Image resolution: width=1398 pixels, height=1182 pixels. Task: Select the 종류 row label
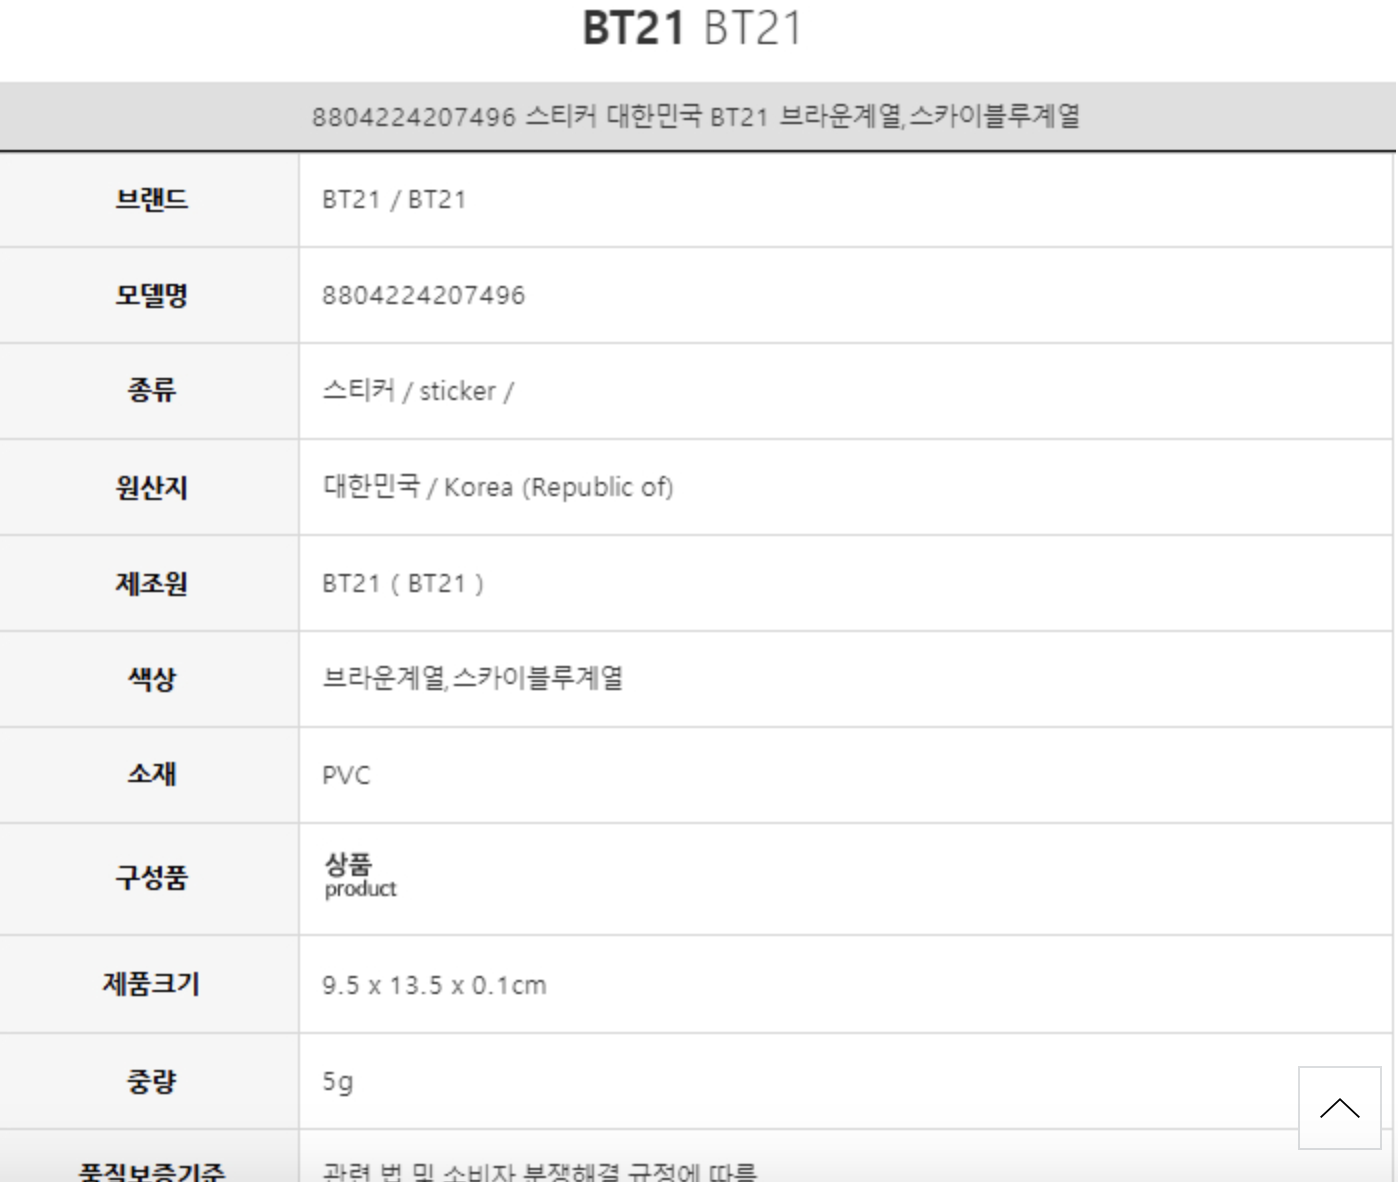tap(151, 390)
